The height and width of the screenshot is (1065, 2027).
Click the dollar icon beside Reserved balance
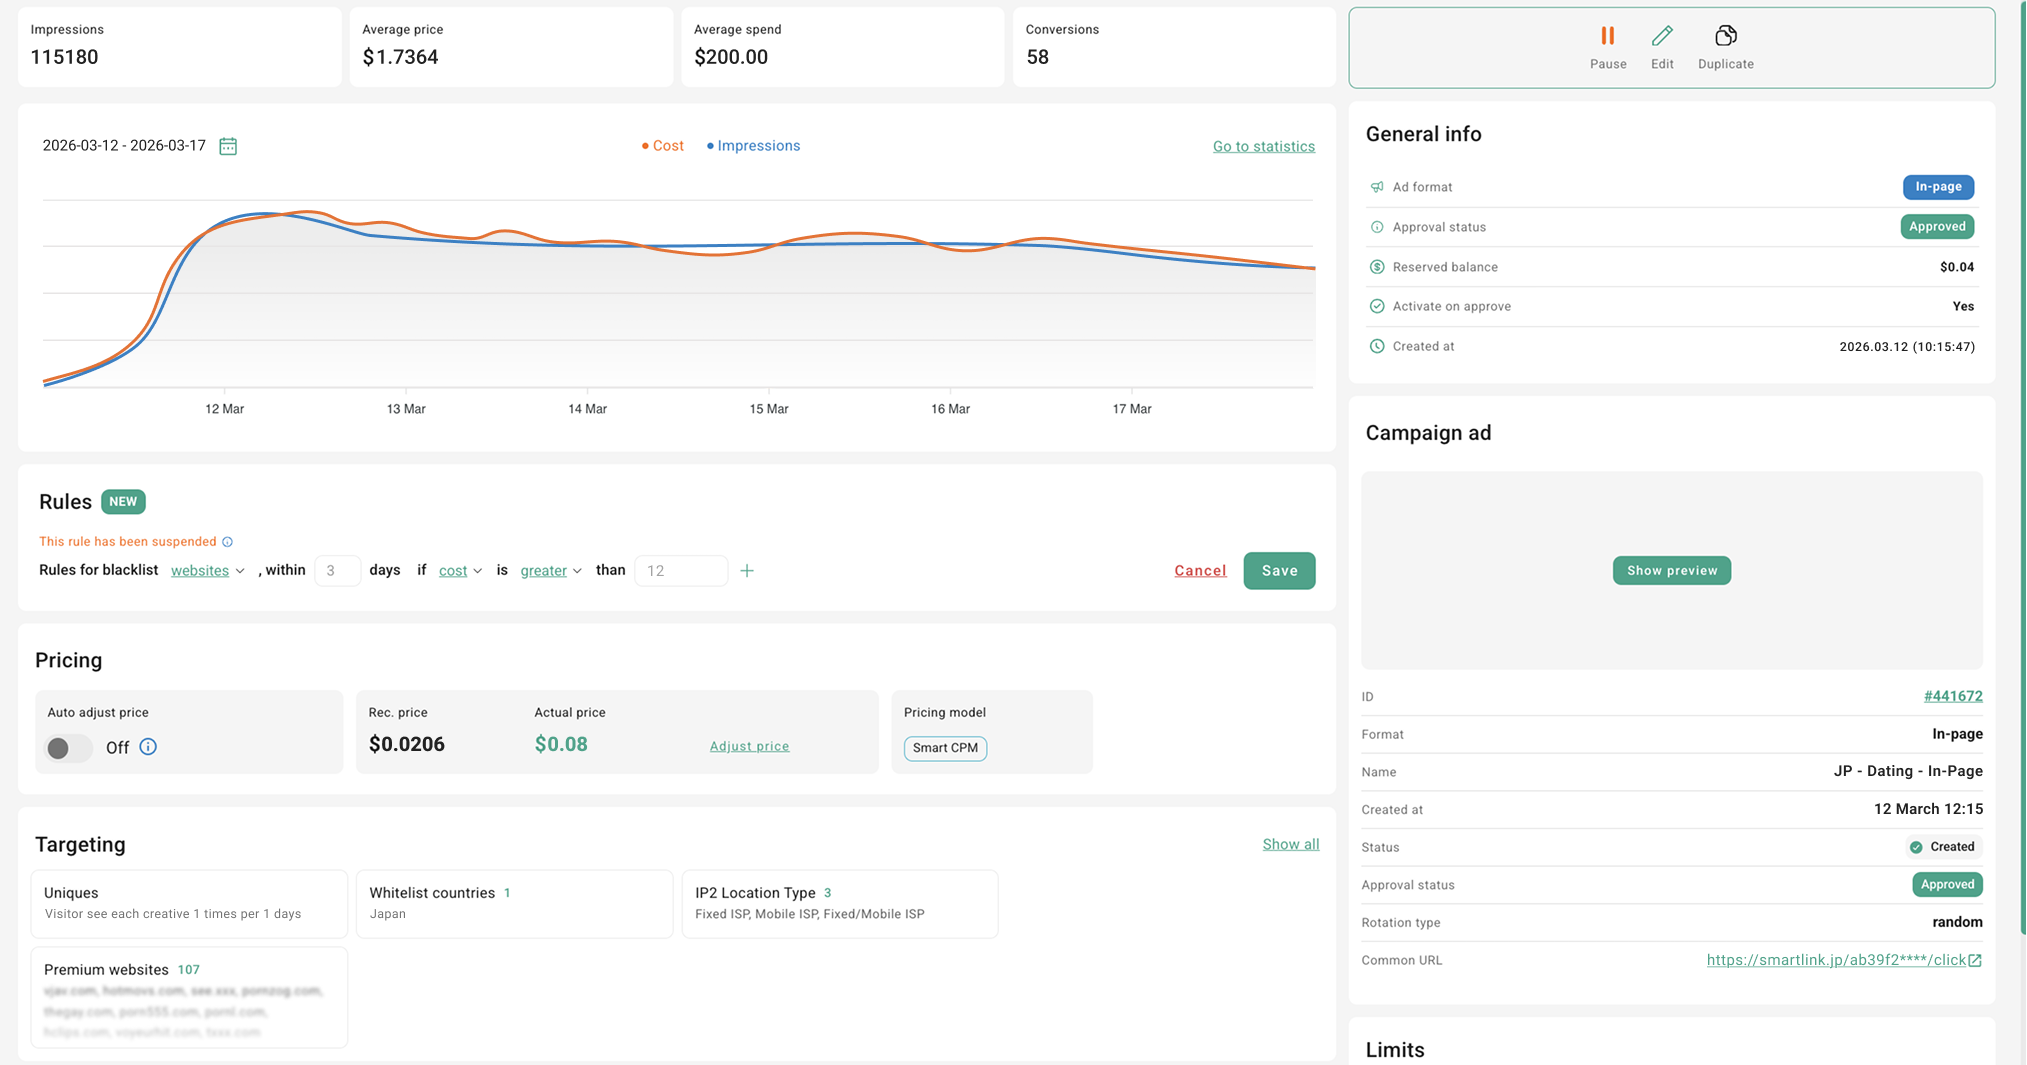click(1377, 267)
